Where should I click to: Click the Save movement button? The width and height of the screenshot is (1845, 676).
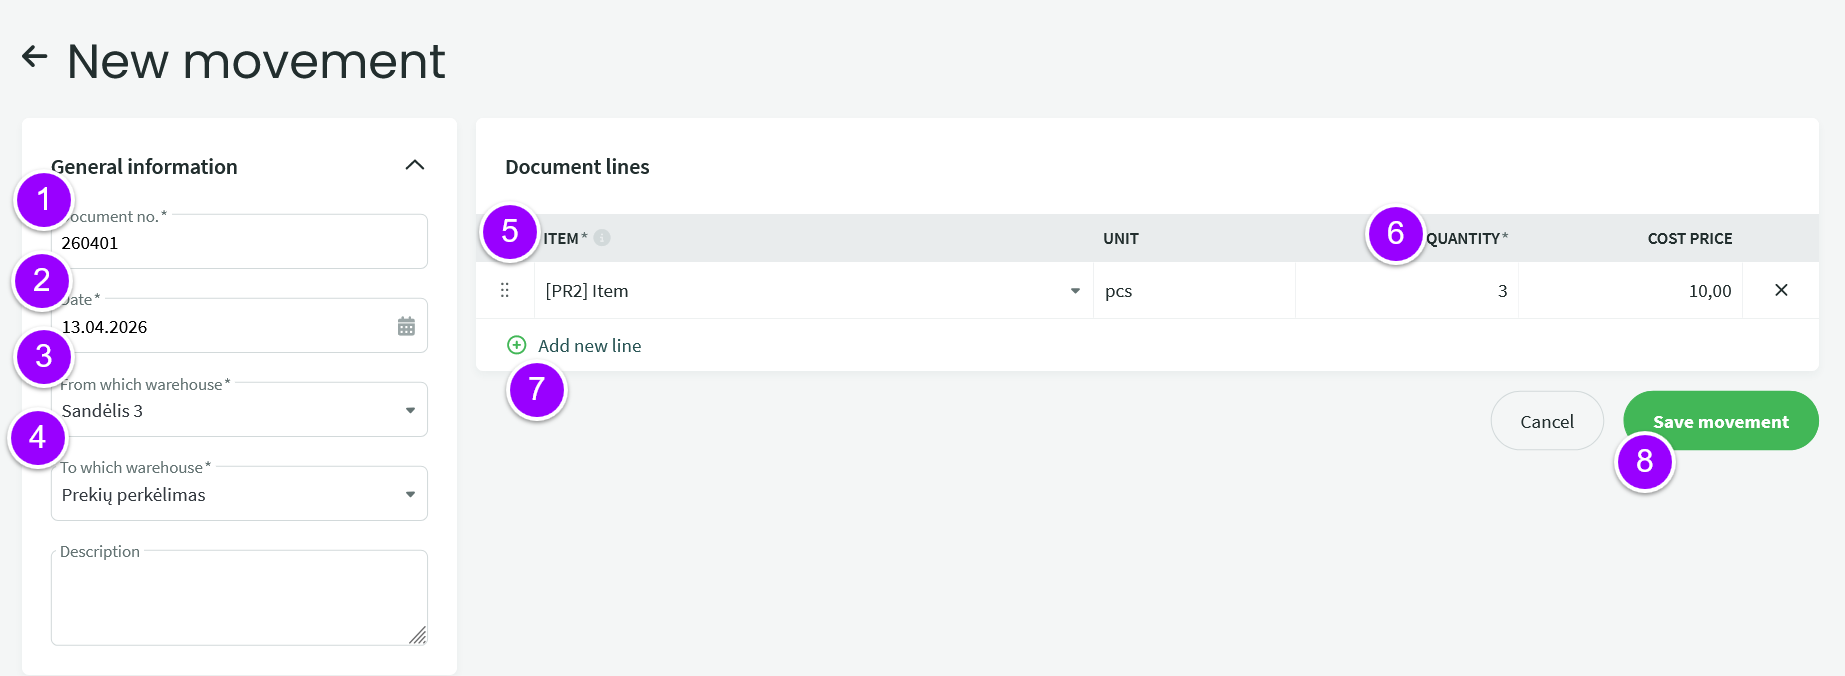tap(1720, 421)
